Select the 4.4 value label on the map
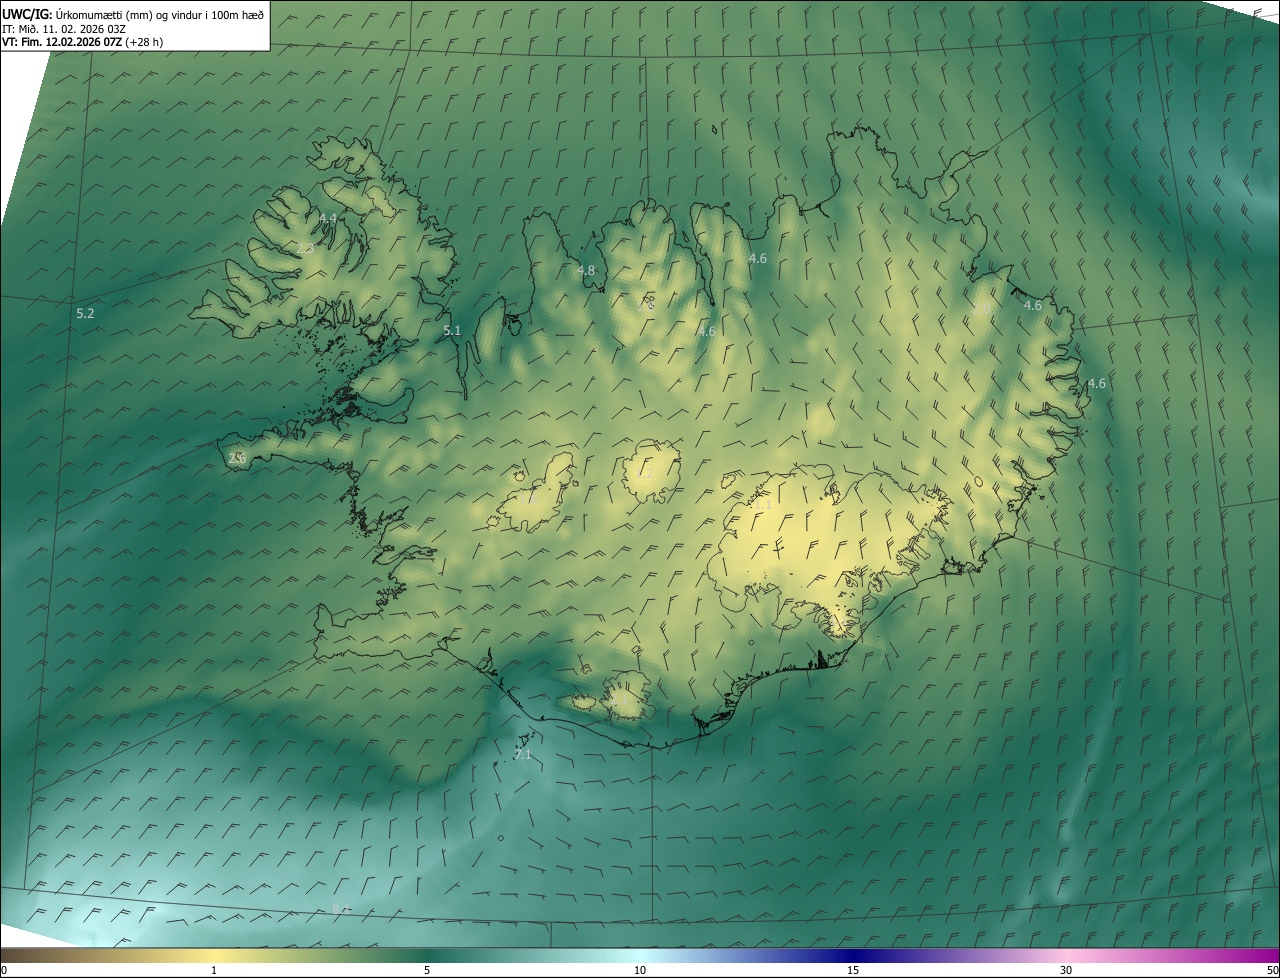 [328, 217]
